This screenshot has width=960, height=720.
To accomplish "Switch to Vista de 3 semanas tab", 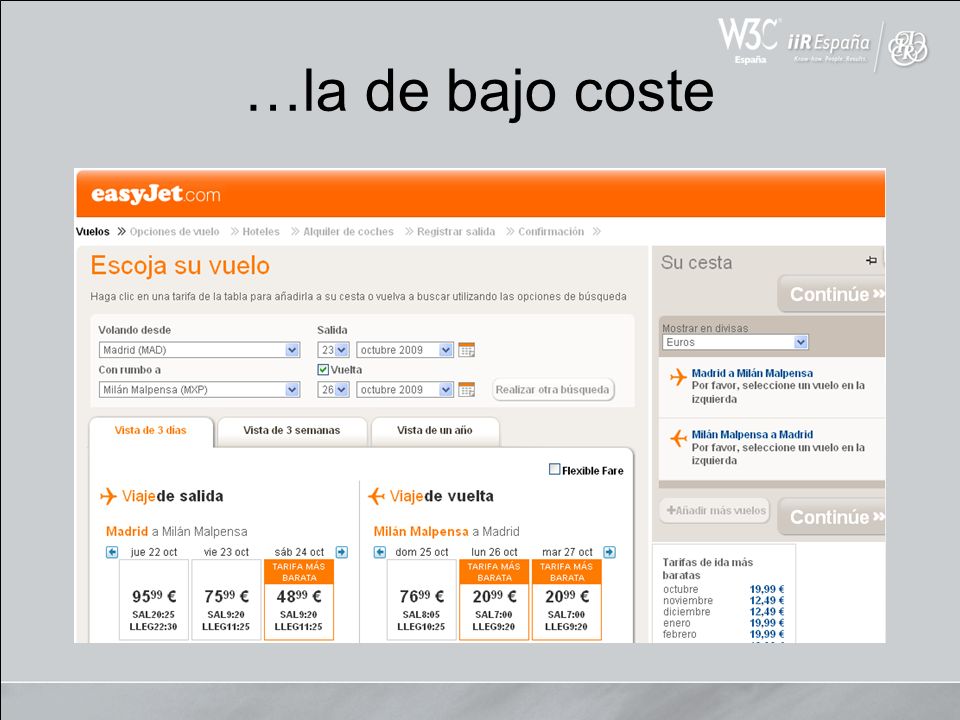I will (x=291, y=431).
